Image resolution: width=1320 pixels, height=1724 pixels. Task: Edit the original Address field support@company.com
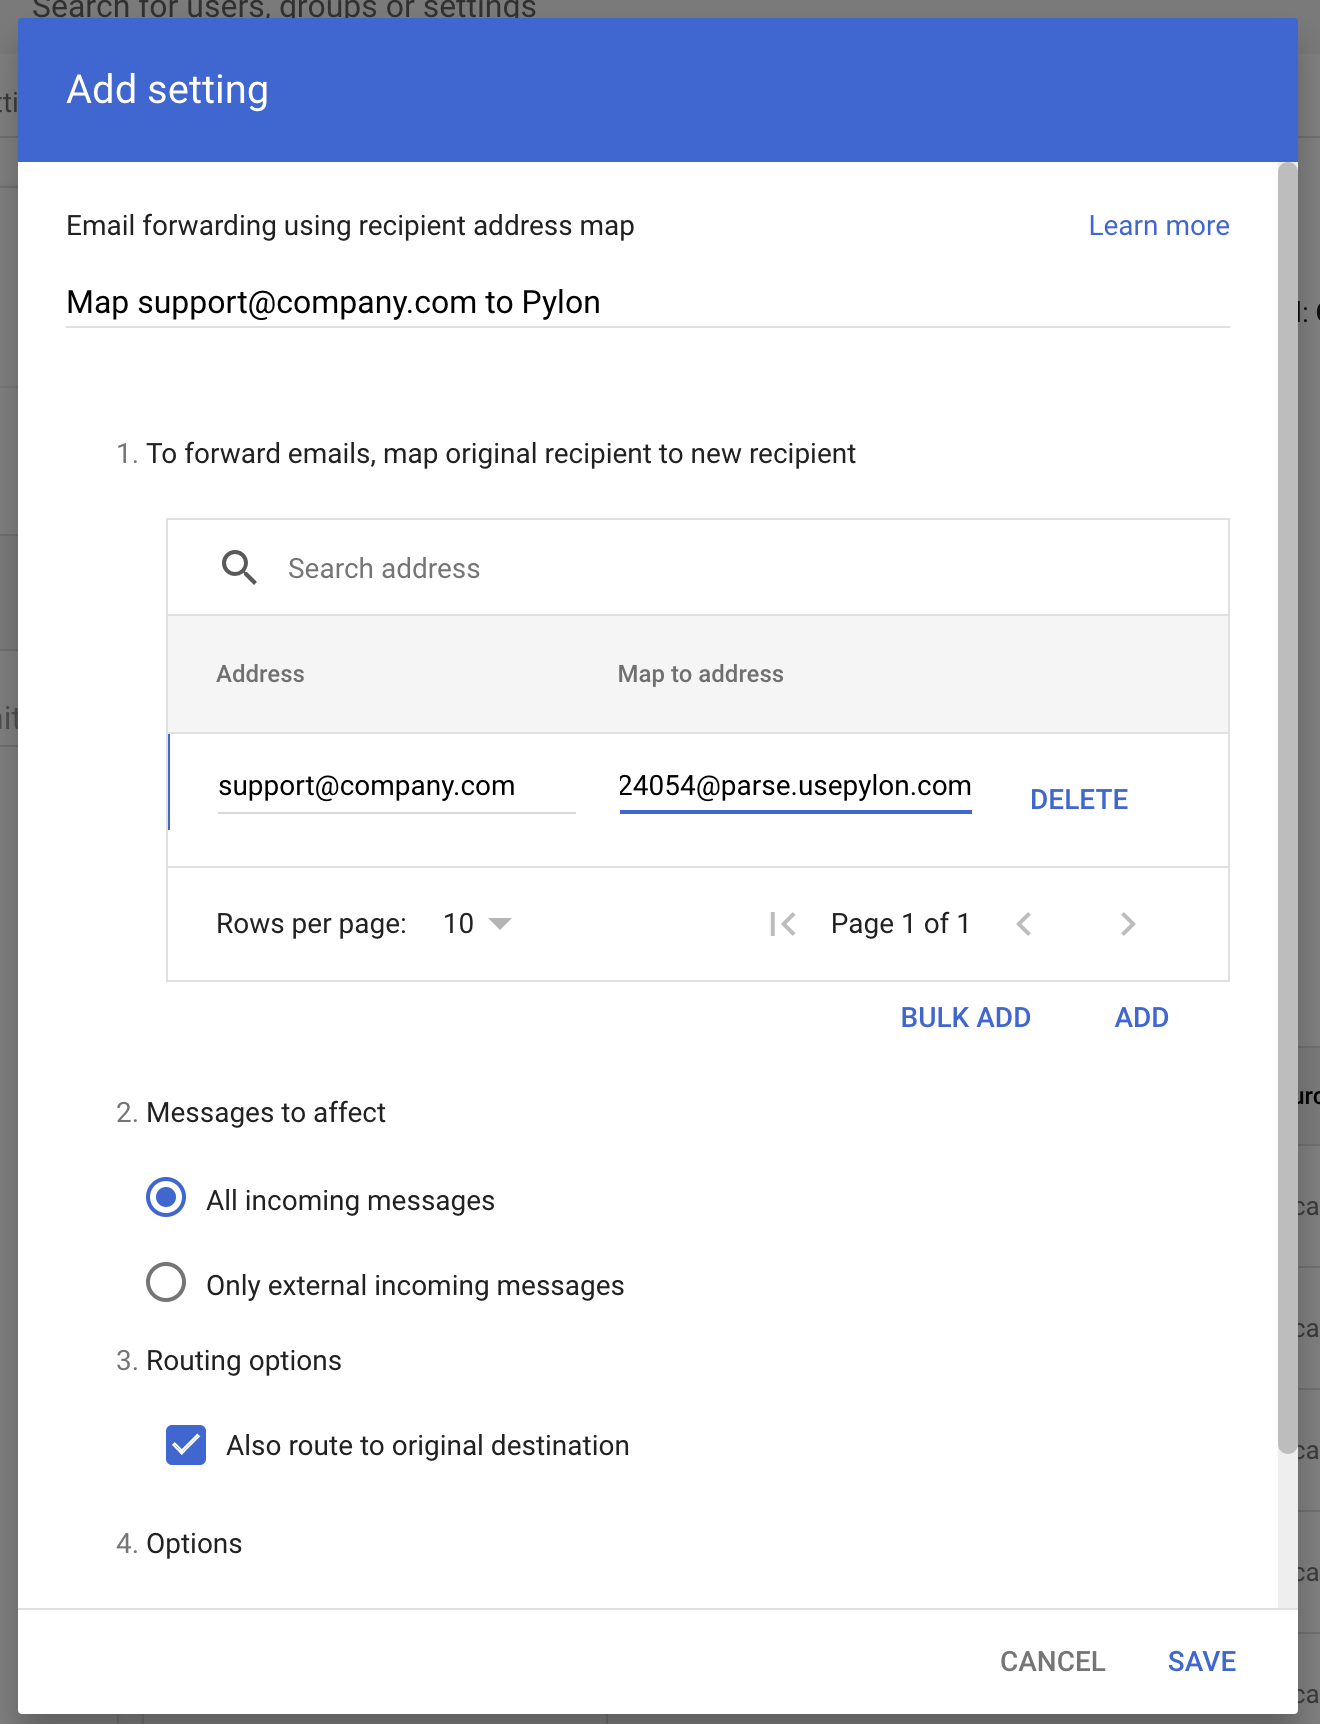395,787
